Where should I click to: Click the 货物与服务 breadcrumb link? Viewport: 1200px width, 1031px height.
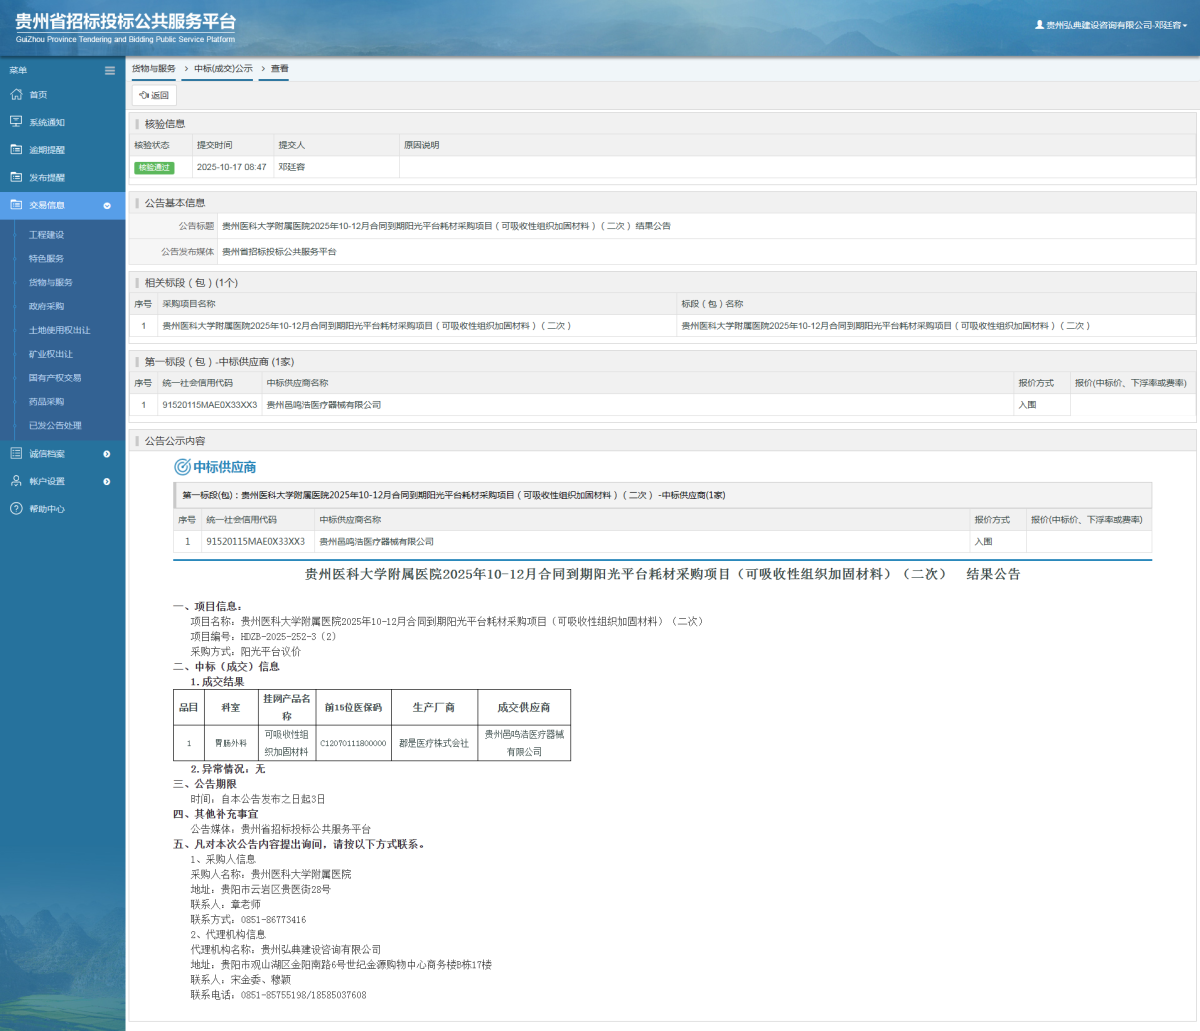pos(153,69)
